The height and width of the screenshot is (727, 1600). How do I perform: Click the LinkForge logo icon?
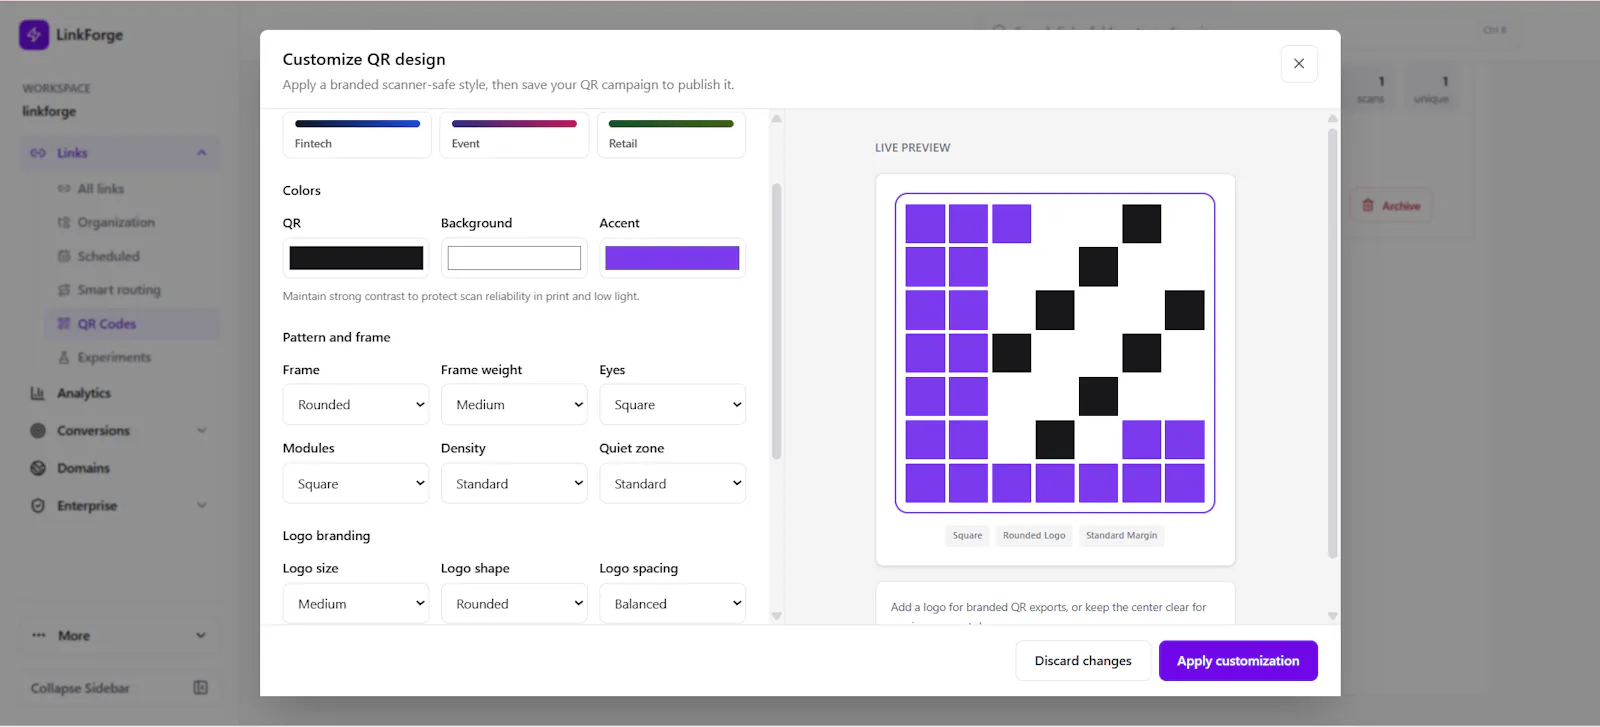[x=34, y=34]
